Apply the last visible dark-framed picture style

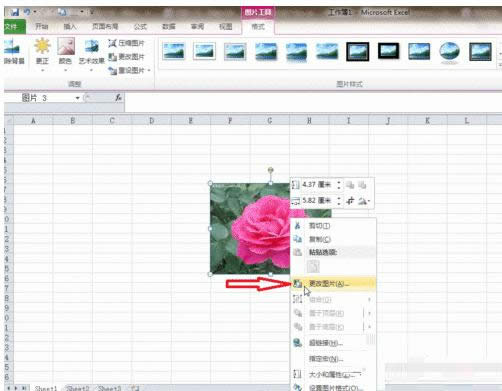480,51
